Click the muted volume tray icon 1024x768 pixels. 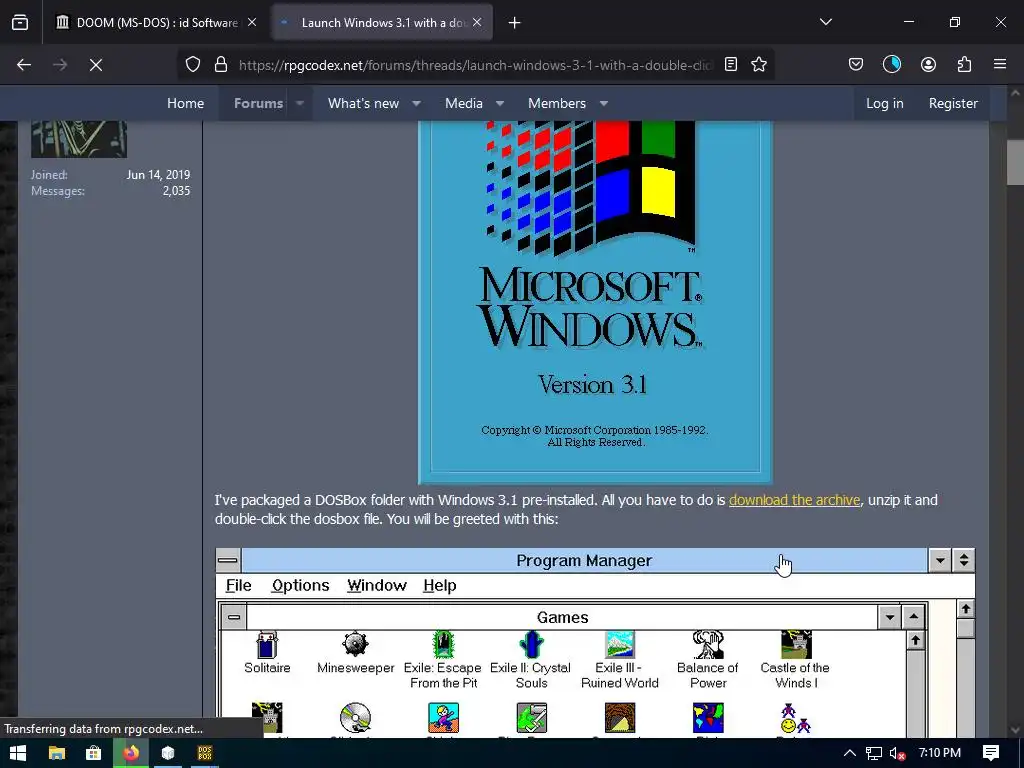[x=898, y=753]
